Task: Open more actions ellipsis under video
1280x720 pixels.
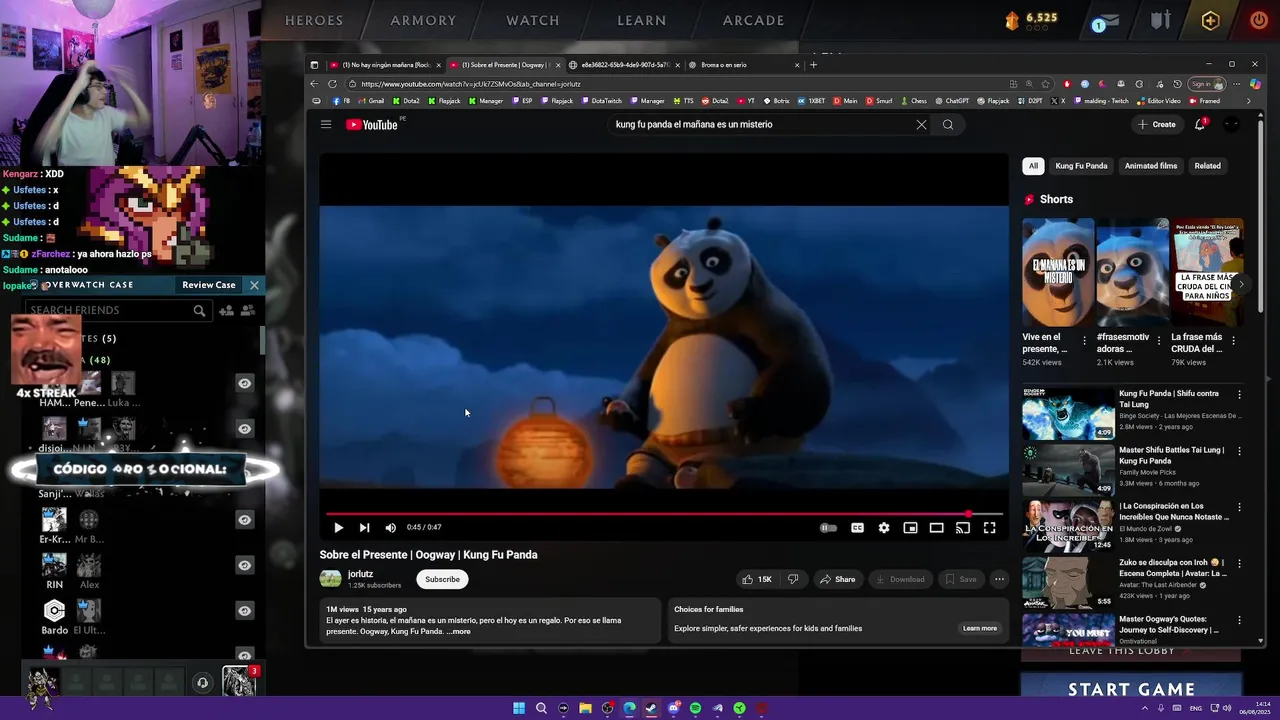Action: pos(999,579)
